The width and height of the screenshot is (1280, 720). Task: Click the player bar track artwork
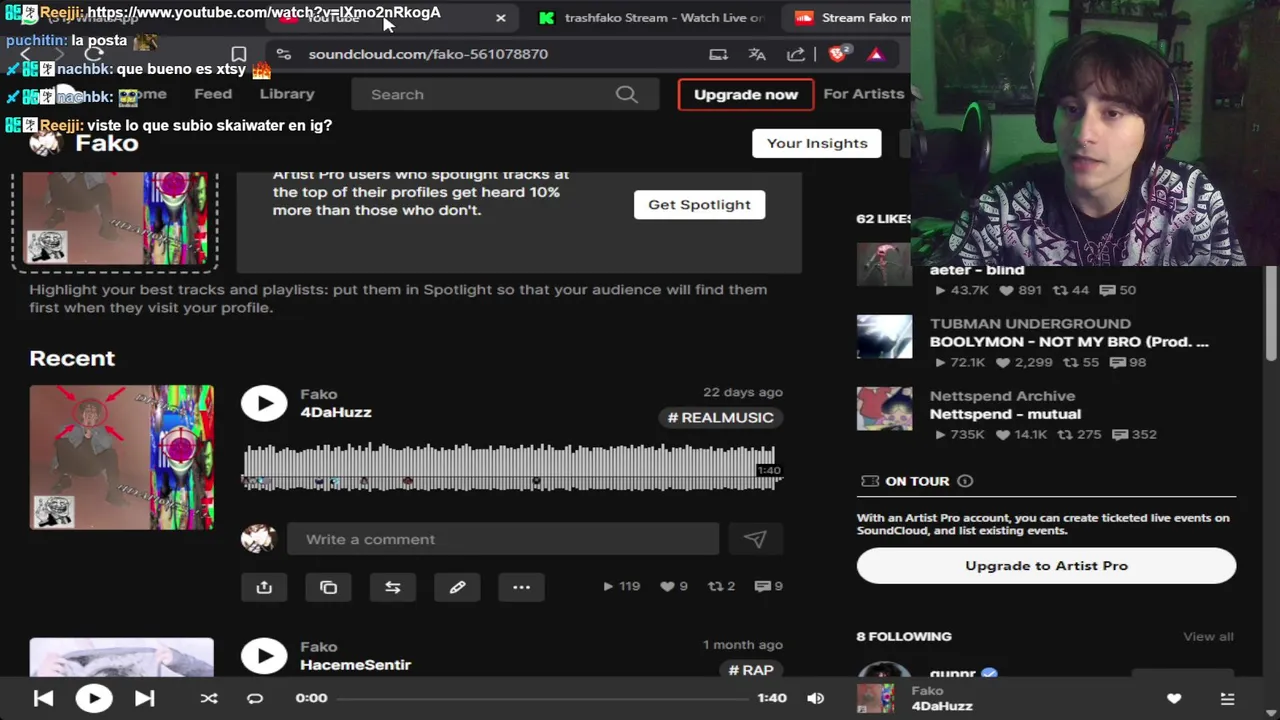click(x=876, y=698)
